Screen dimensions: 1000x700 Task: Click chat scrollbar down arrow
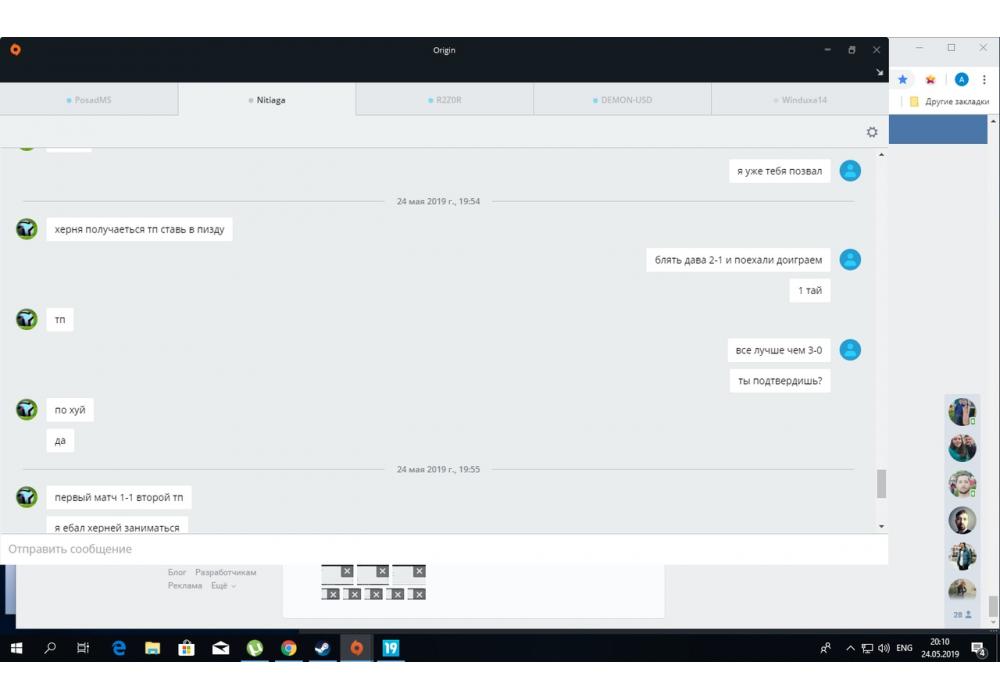click(x=881, y=527)
